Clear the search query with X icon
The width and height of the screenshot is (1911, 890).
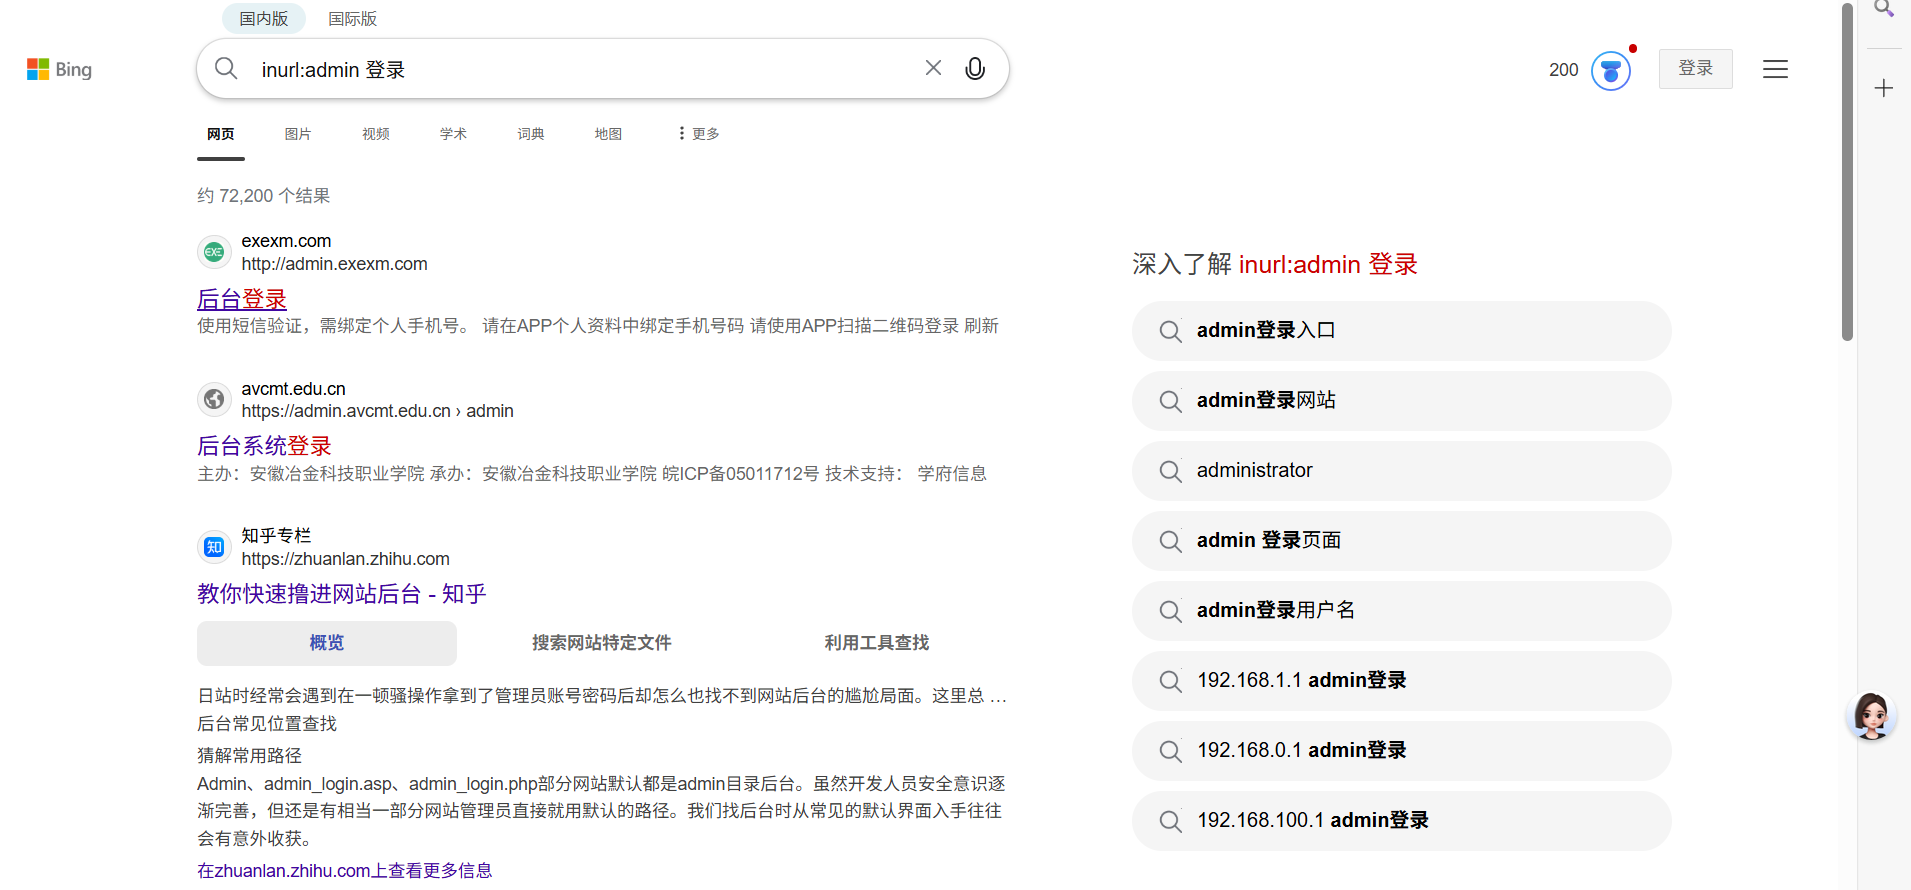coord(933,68)
